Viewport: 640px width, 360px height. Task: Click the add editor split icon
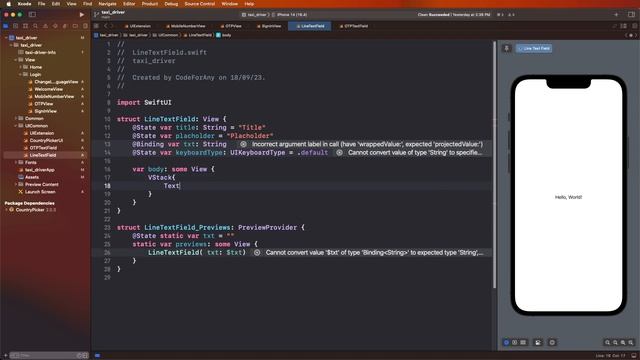point(634,26)
